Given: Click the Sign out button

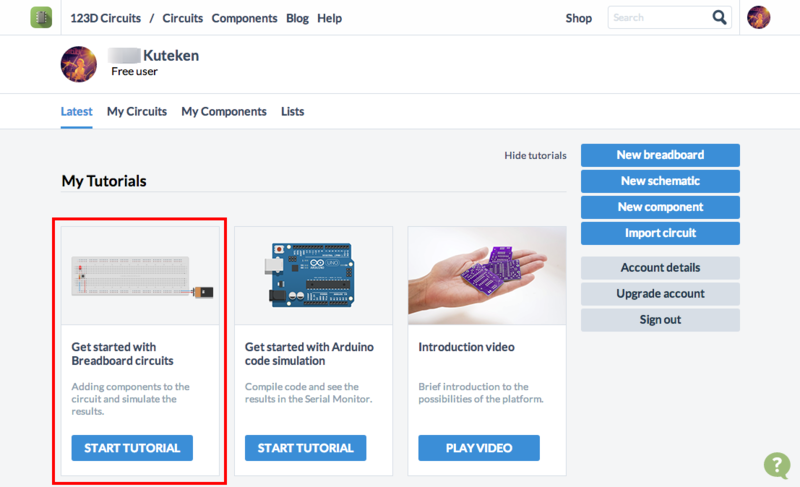Looking at the screenshot, I should [660, 320].
